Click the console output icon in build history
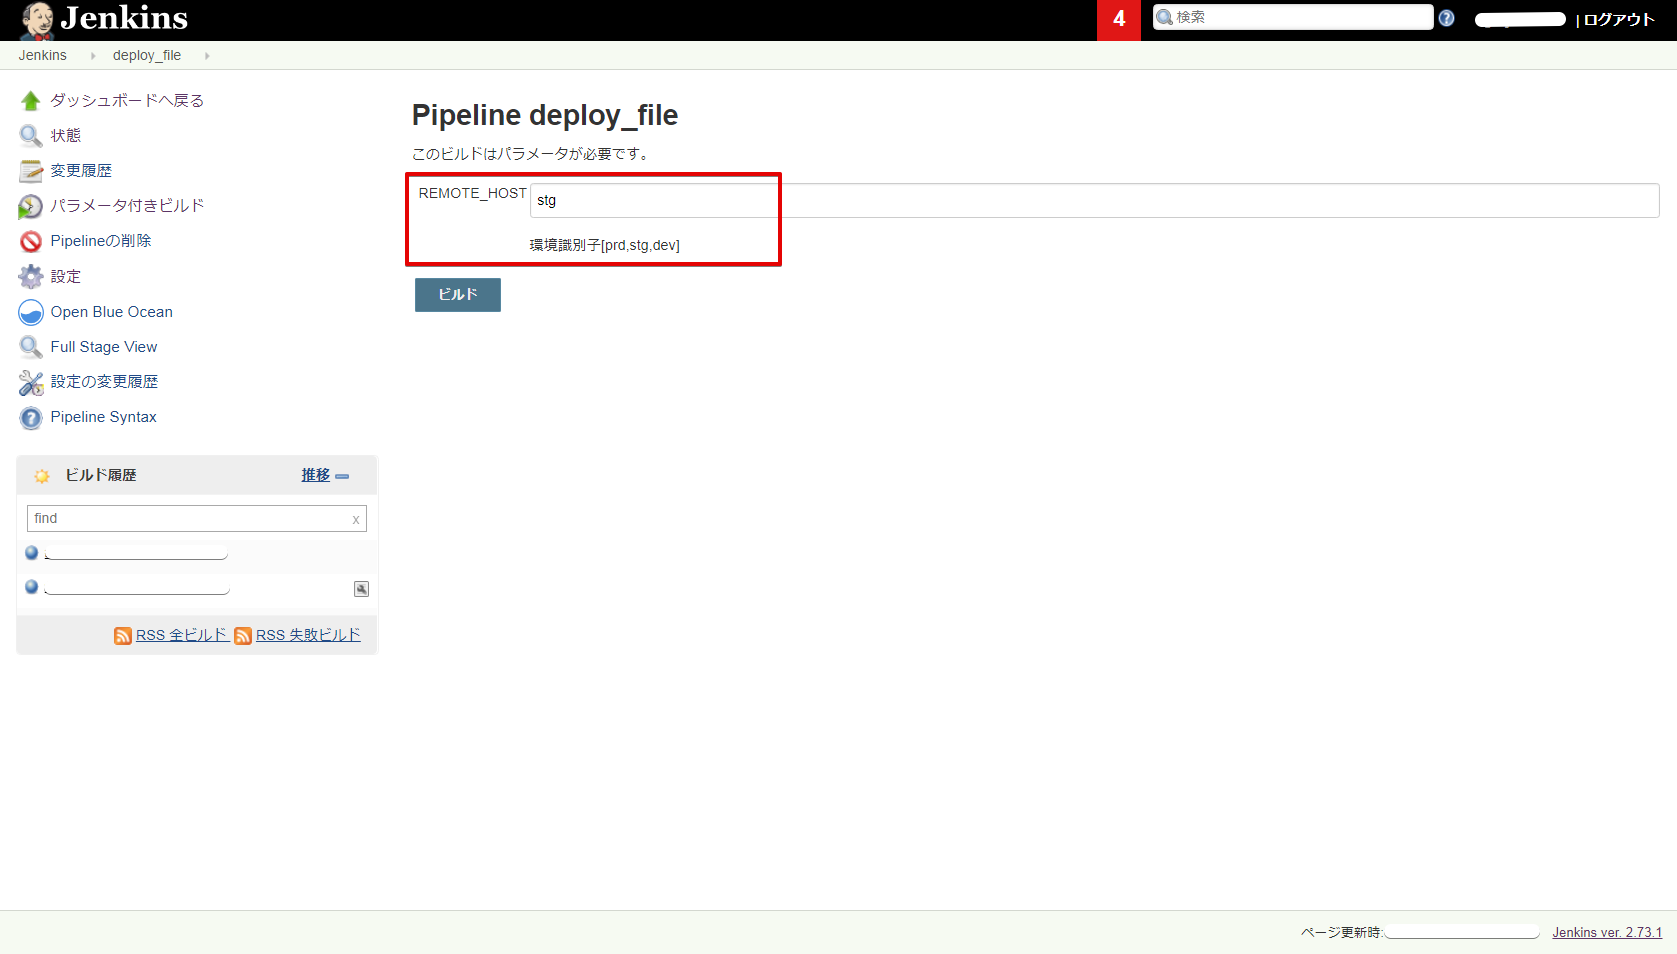 [x=361, y=589]
